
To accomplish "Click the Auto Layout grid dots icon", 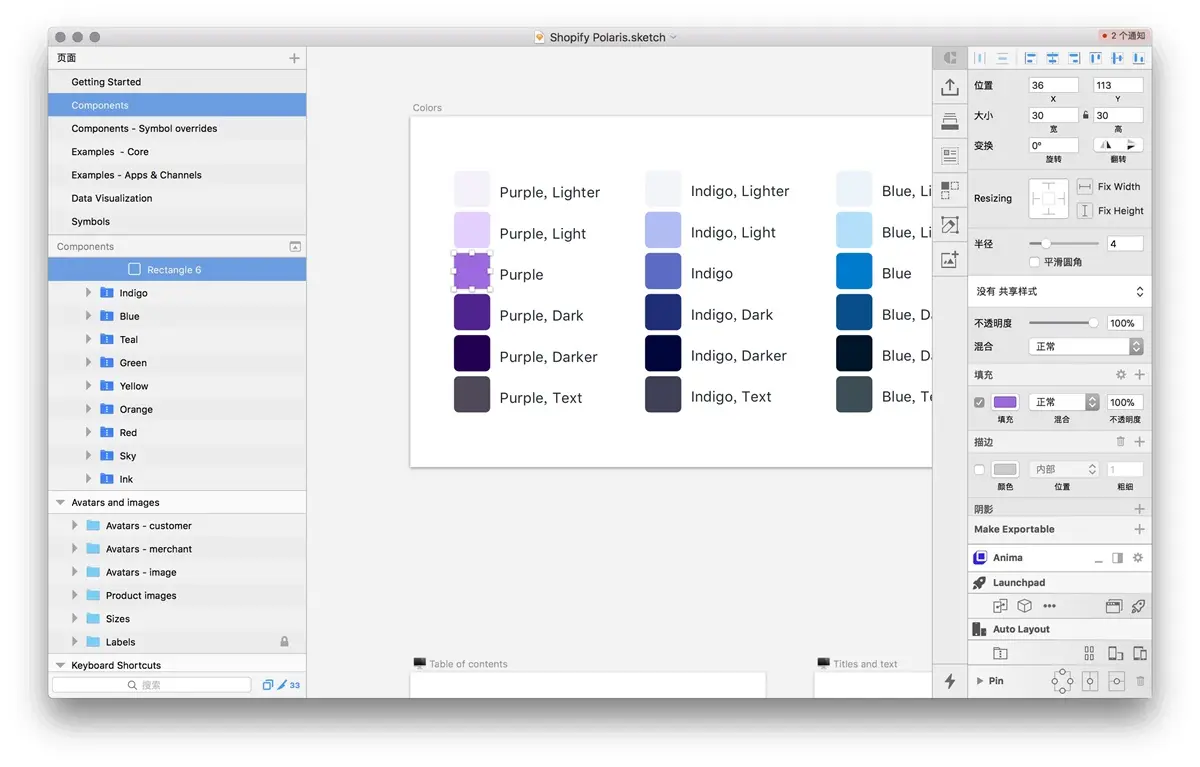I will (1089, 654).
